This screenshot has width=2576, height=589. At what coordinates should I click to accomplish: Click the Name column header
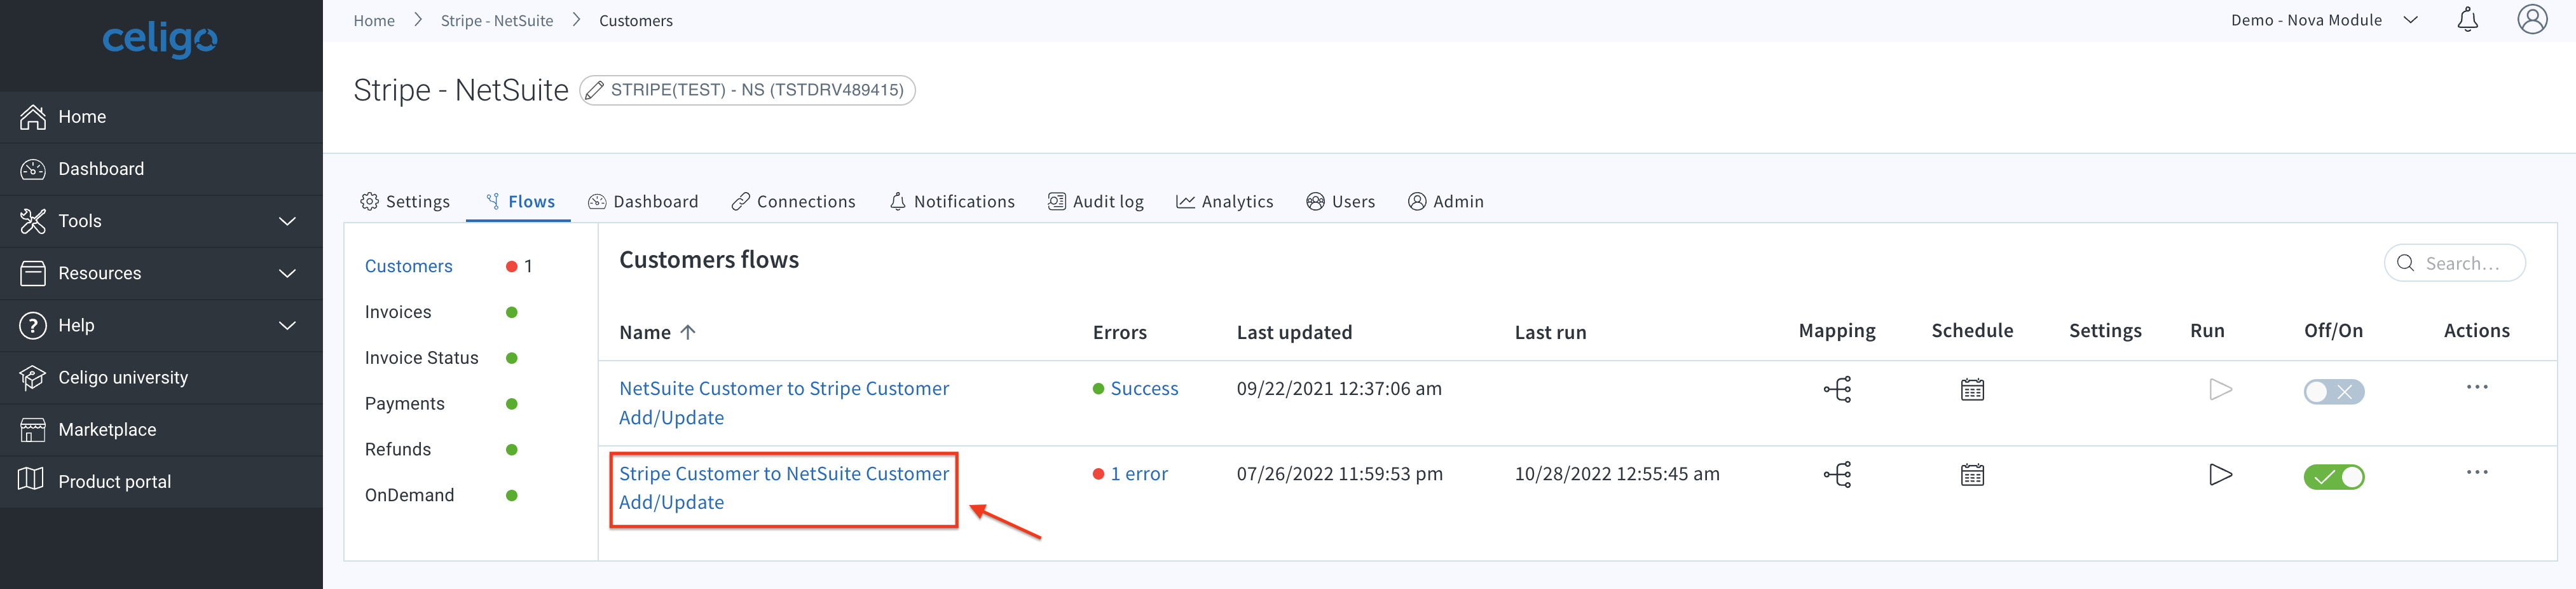click(x=645, y=332)
